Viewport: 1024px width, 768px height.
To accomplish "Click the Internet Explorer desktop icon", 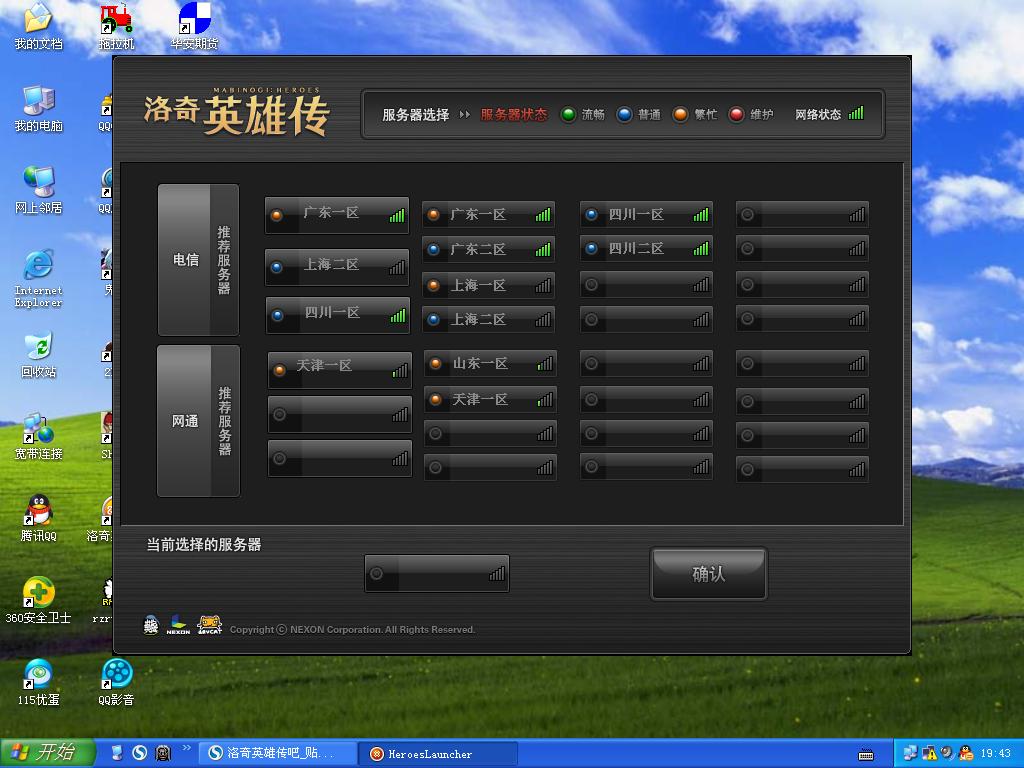I will tap(39, 278).
